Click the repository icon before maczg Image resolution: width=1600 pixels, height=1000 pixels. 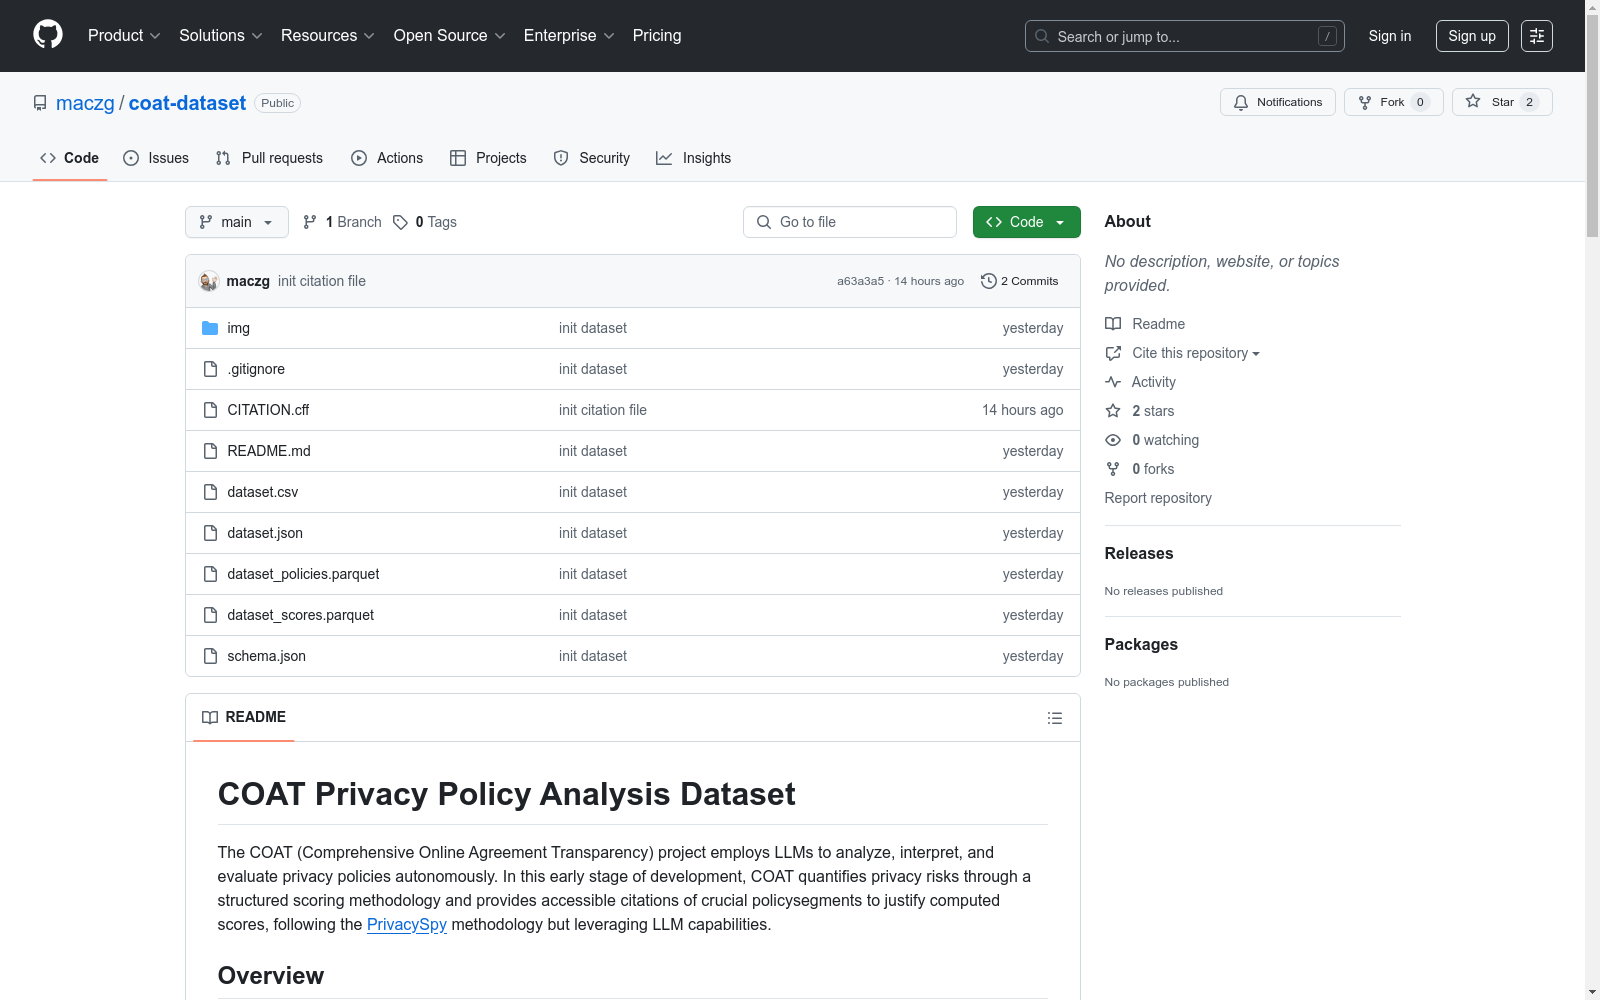pyautogui.click(x=40, y=103)
